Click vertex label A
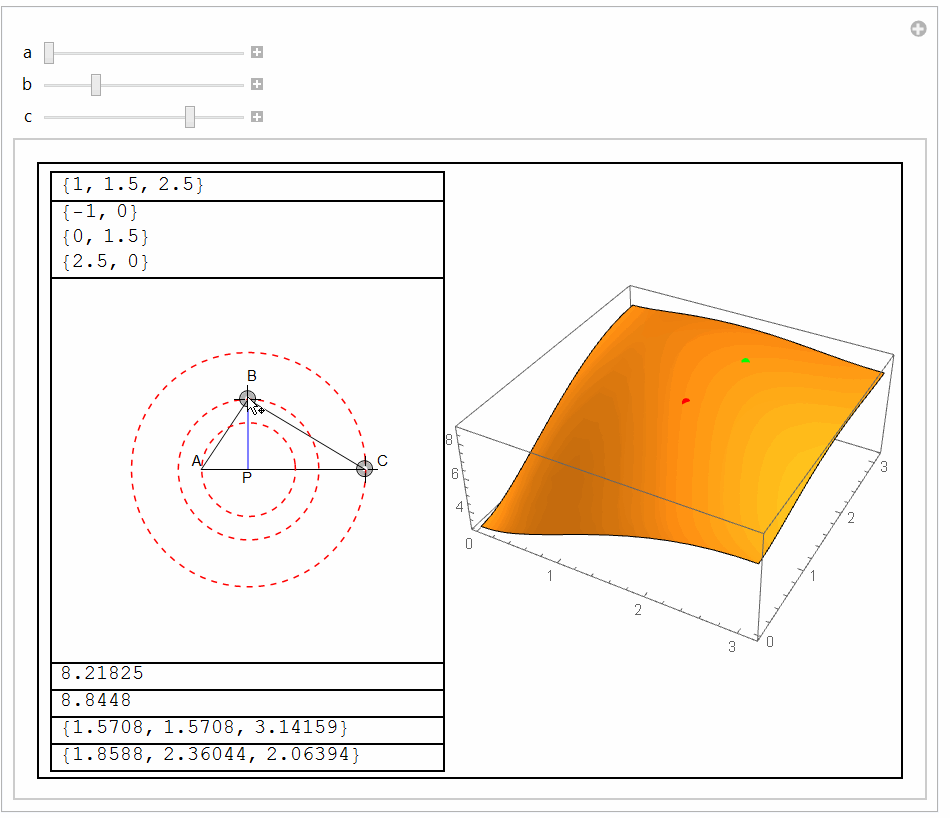The height and width of the screenshot is (818, 950). [x=196, y=461]
